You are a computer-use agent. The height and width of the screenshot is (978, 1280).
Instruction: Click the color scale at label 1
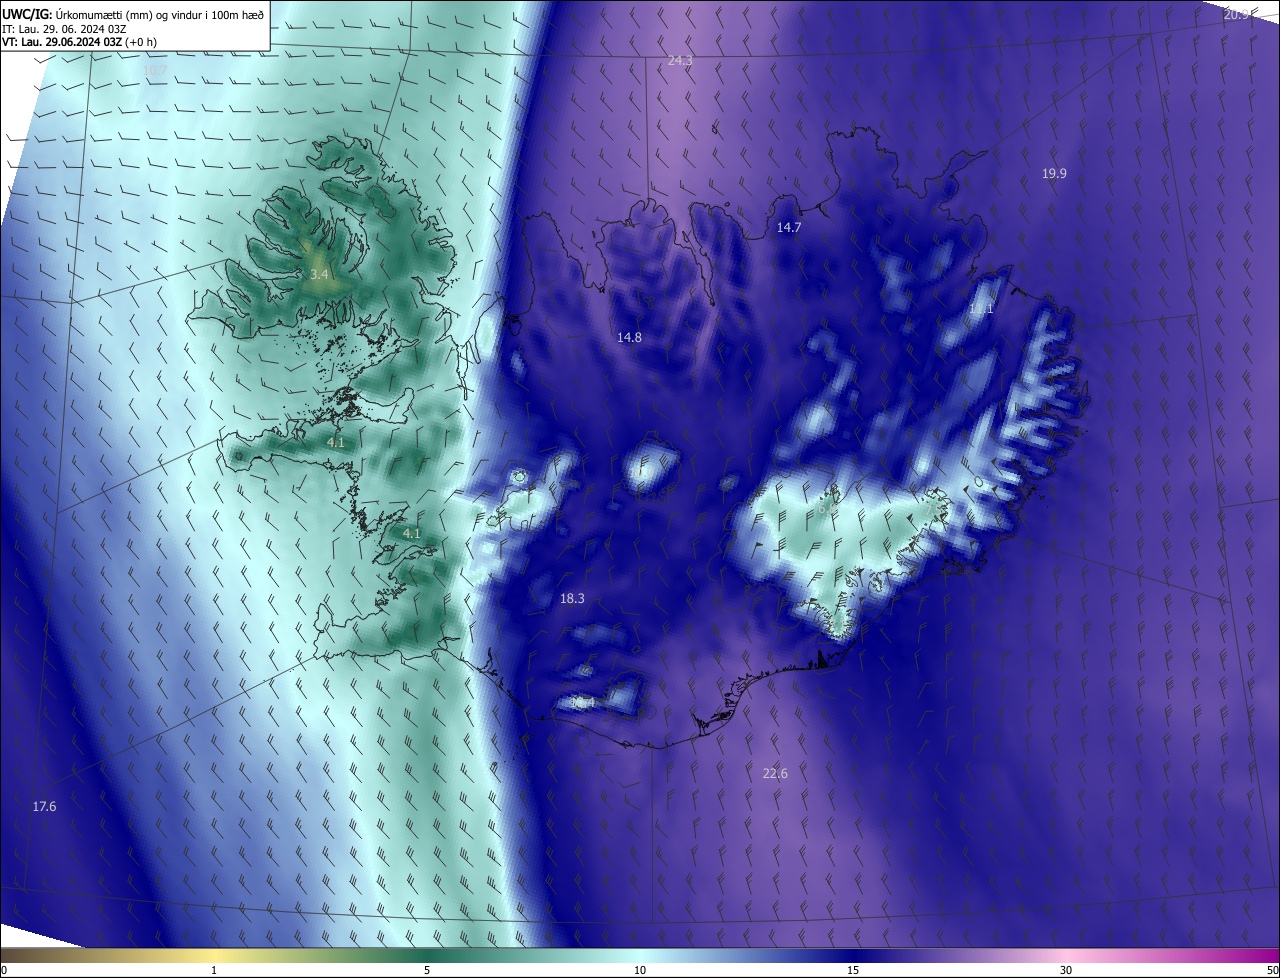(214, 971)
